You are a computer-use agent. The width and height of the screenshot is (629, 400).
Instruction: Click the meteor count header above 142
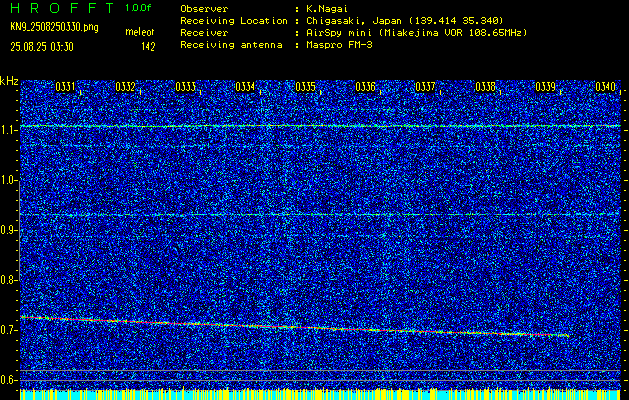[x=140, y=32]
